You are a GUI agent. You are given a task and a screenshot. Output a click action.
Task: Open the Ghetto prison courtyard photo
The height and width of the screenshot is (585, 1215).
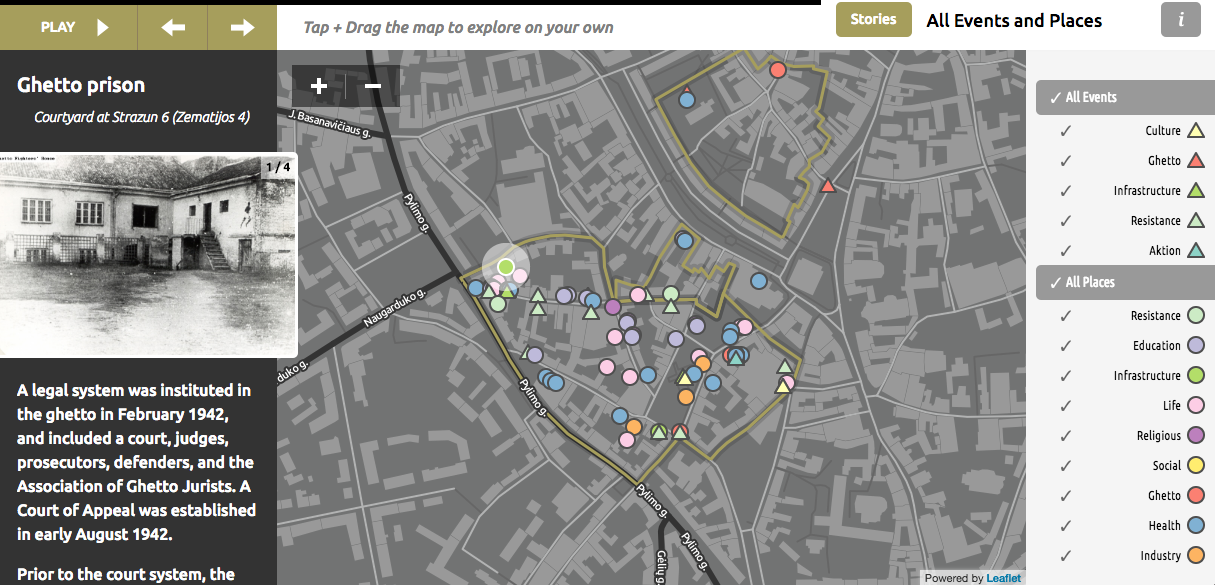tap(148, 255)
